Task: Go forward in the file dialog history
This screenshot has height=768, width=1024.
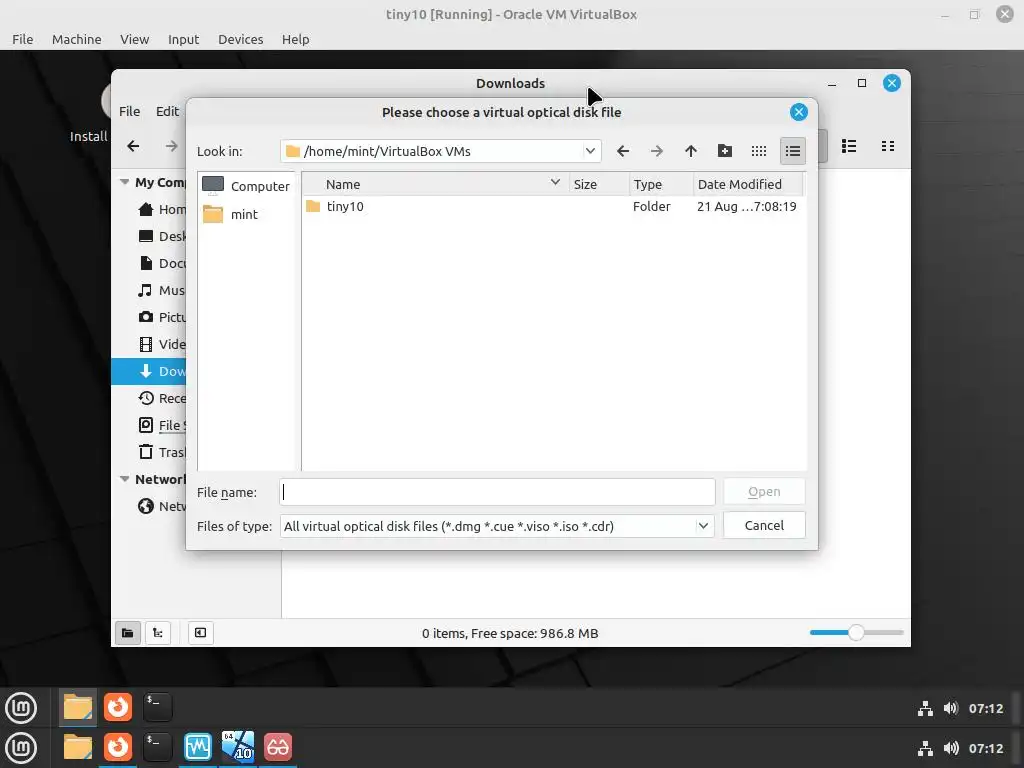Action: (x=656, y=152)
